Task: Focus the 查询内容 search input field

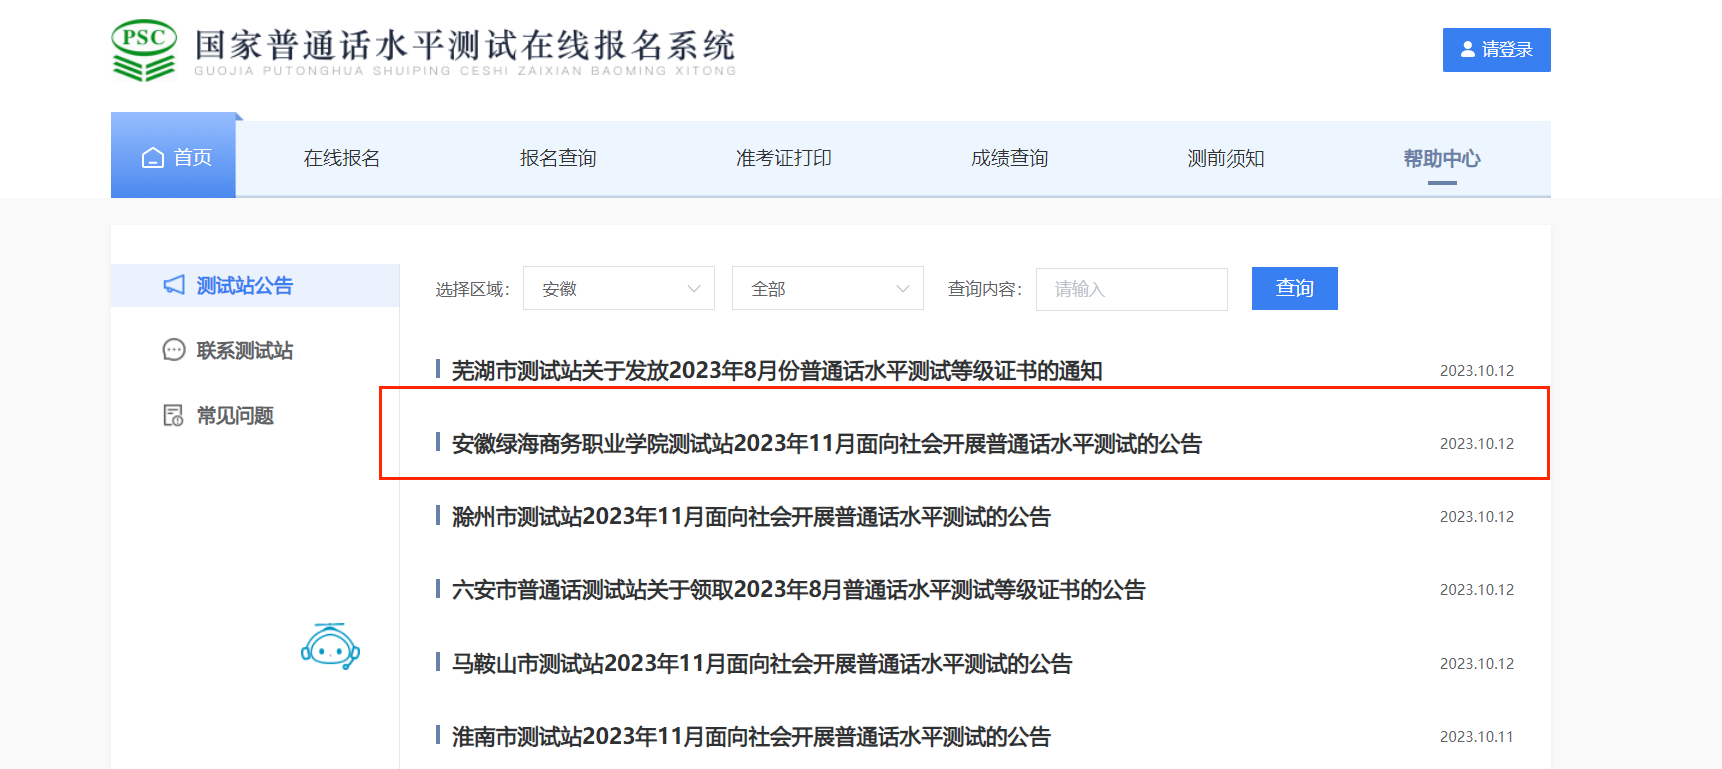Action: click(1132, 289)
